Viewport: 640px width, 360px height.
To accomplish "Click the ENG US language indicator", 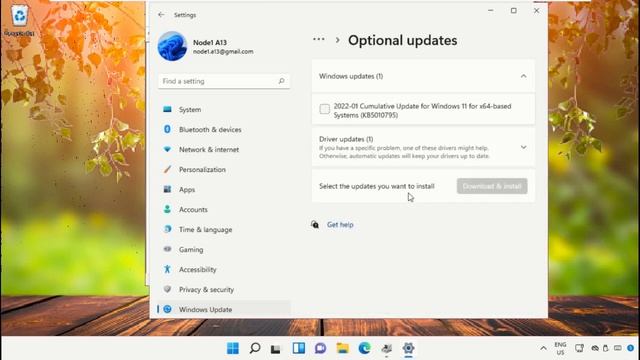I will (560, 348).
